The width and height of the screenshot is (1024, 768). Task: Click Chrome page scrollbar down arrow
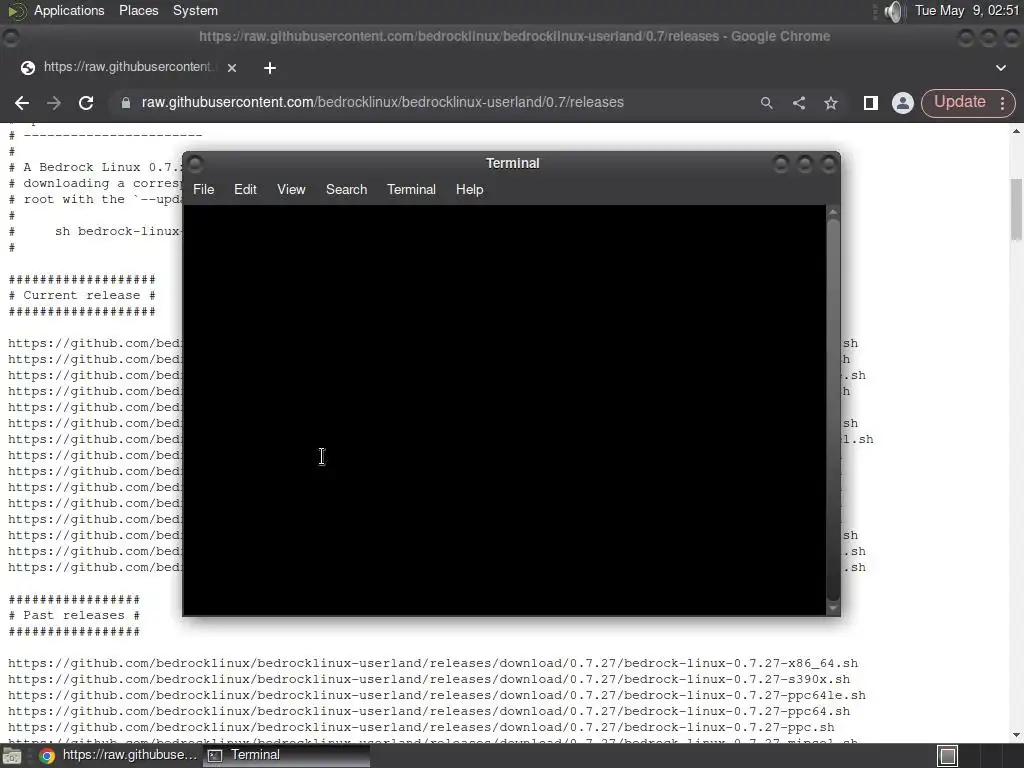(x=1016, y=735)
